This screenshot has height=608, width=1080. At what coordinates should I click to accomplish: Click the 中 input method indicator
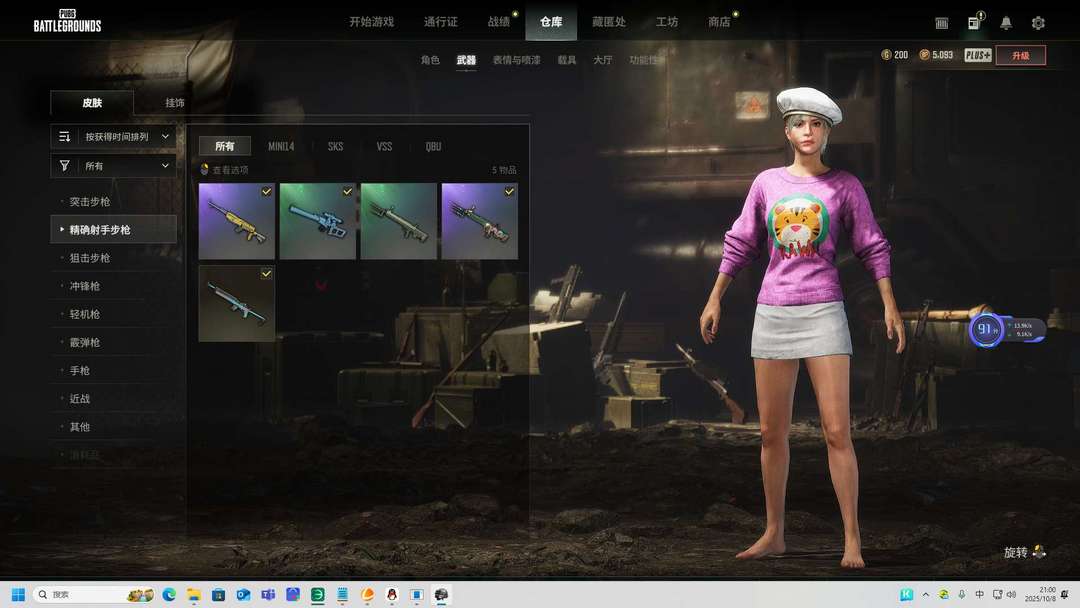tap(979, 594)
